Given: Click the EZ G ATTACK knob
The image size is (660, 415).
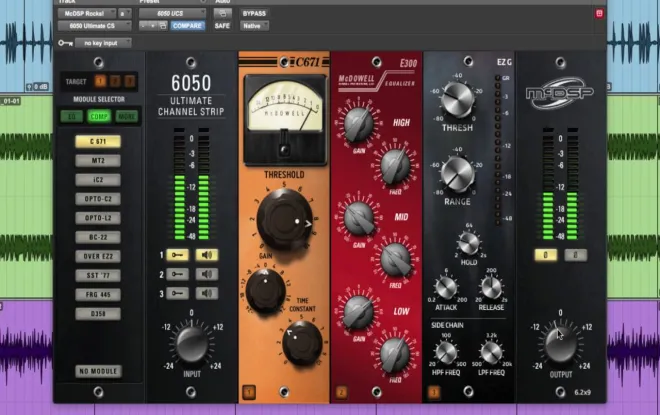Looking at the screenshot, I should tap(446, 288).
